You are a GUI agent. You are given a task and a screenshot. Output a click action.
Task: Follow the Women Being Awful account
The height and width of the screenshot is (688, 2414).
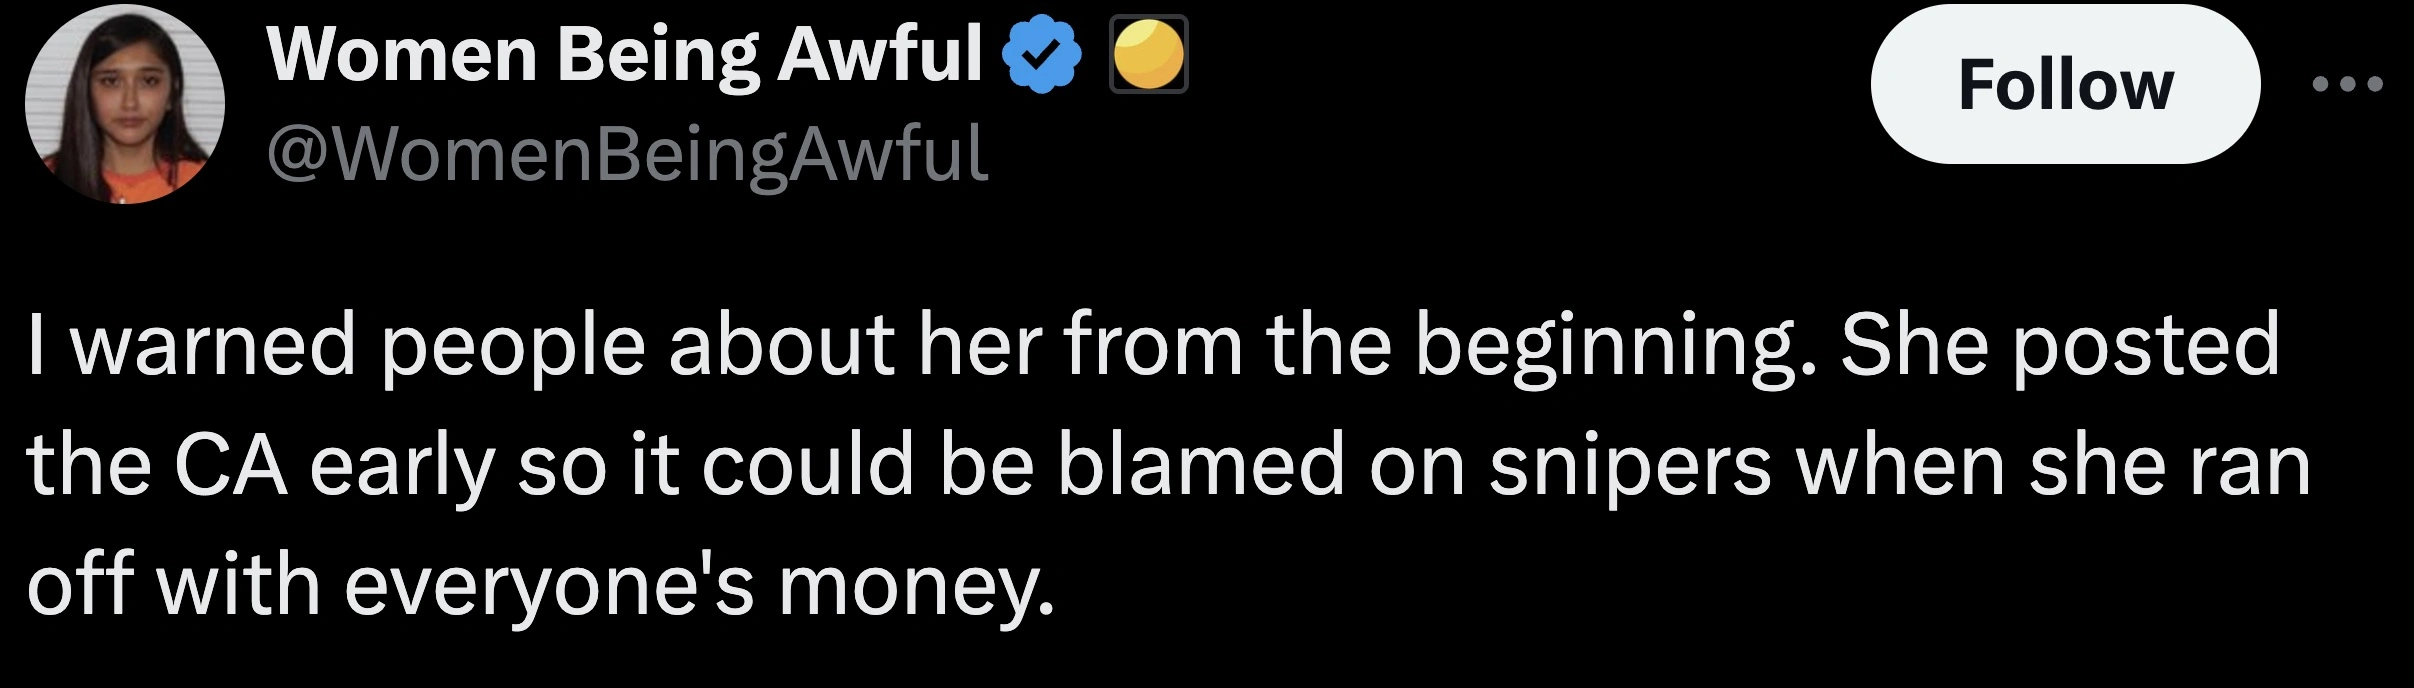(2065, 84)
